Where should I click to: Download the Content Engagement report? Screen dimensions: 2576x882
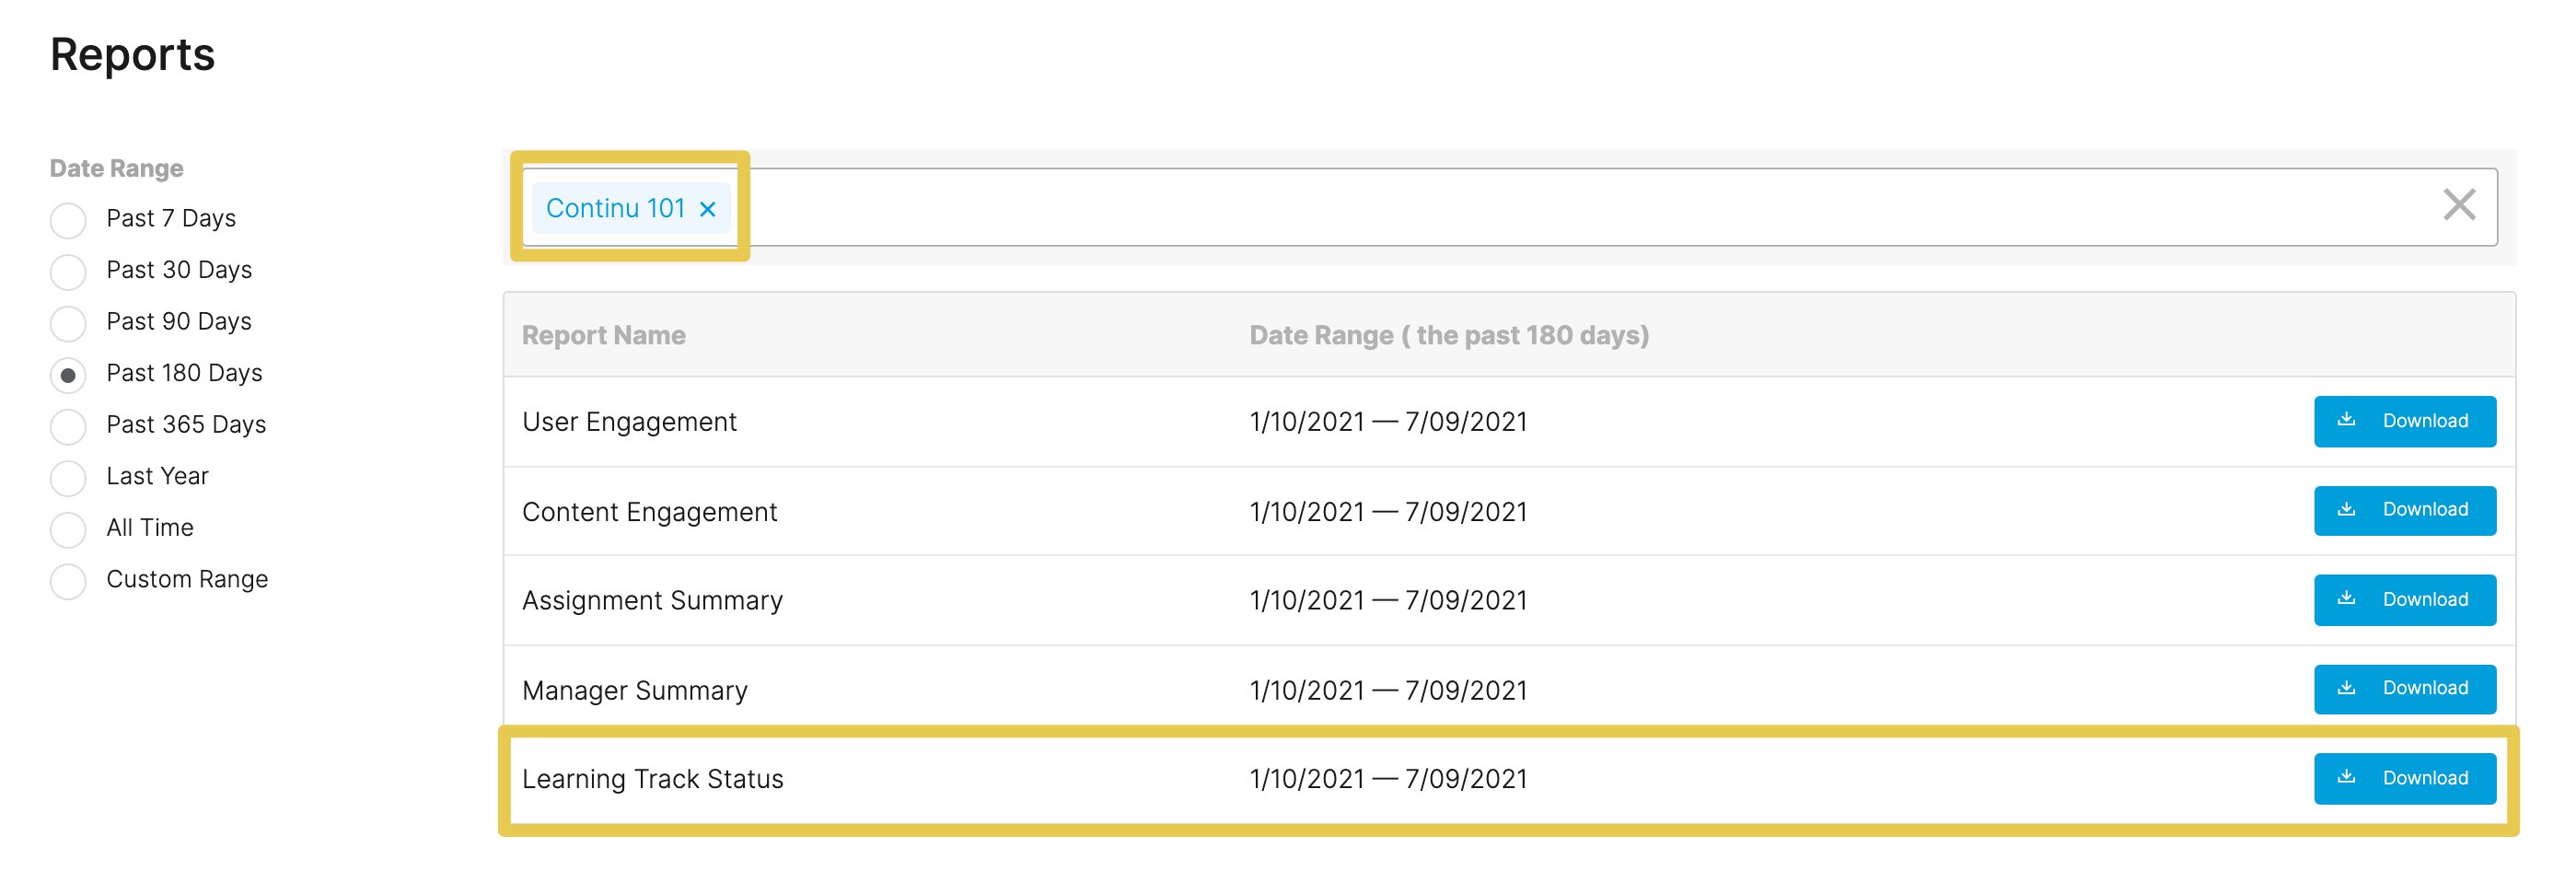pos(2404,510)
